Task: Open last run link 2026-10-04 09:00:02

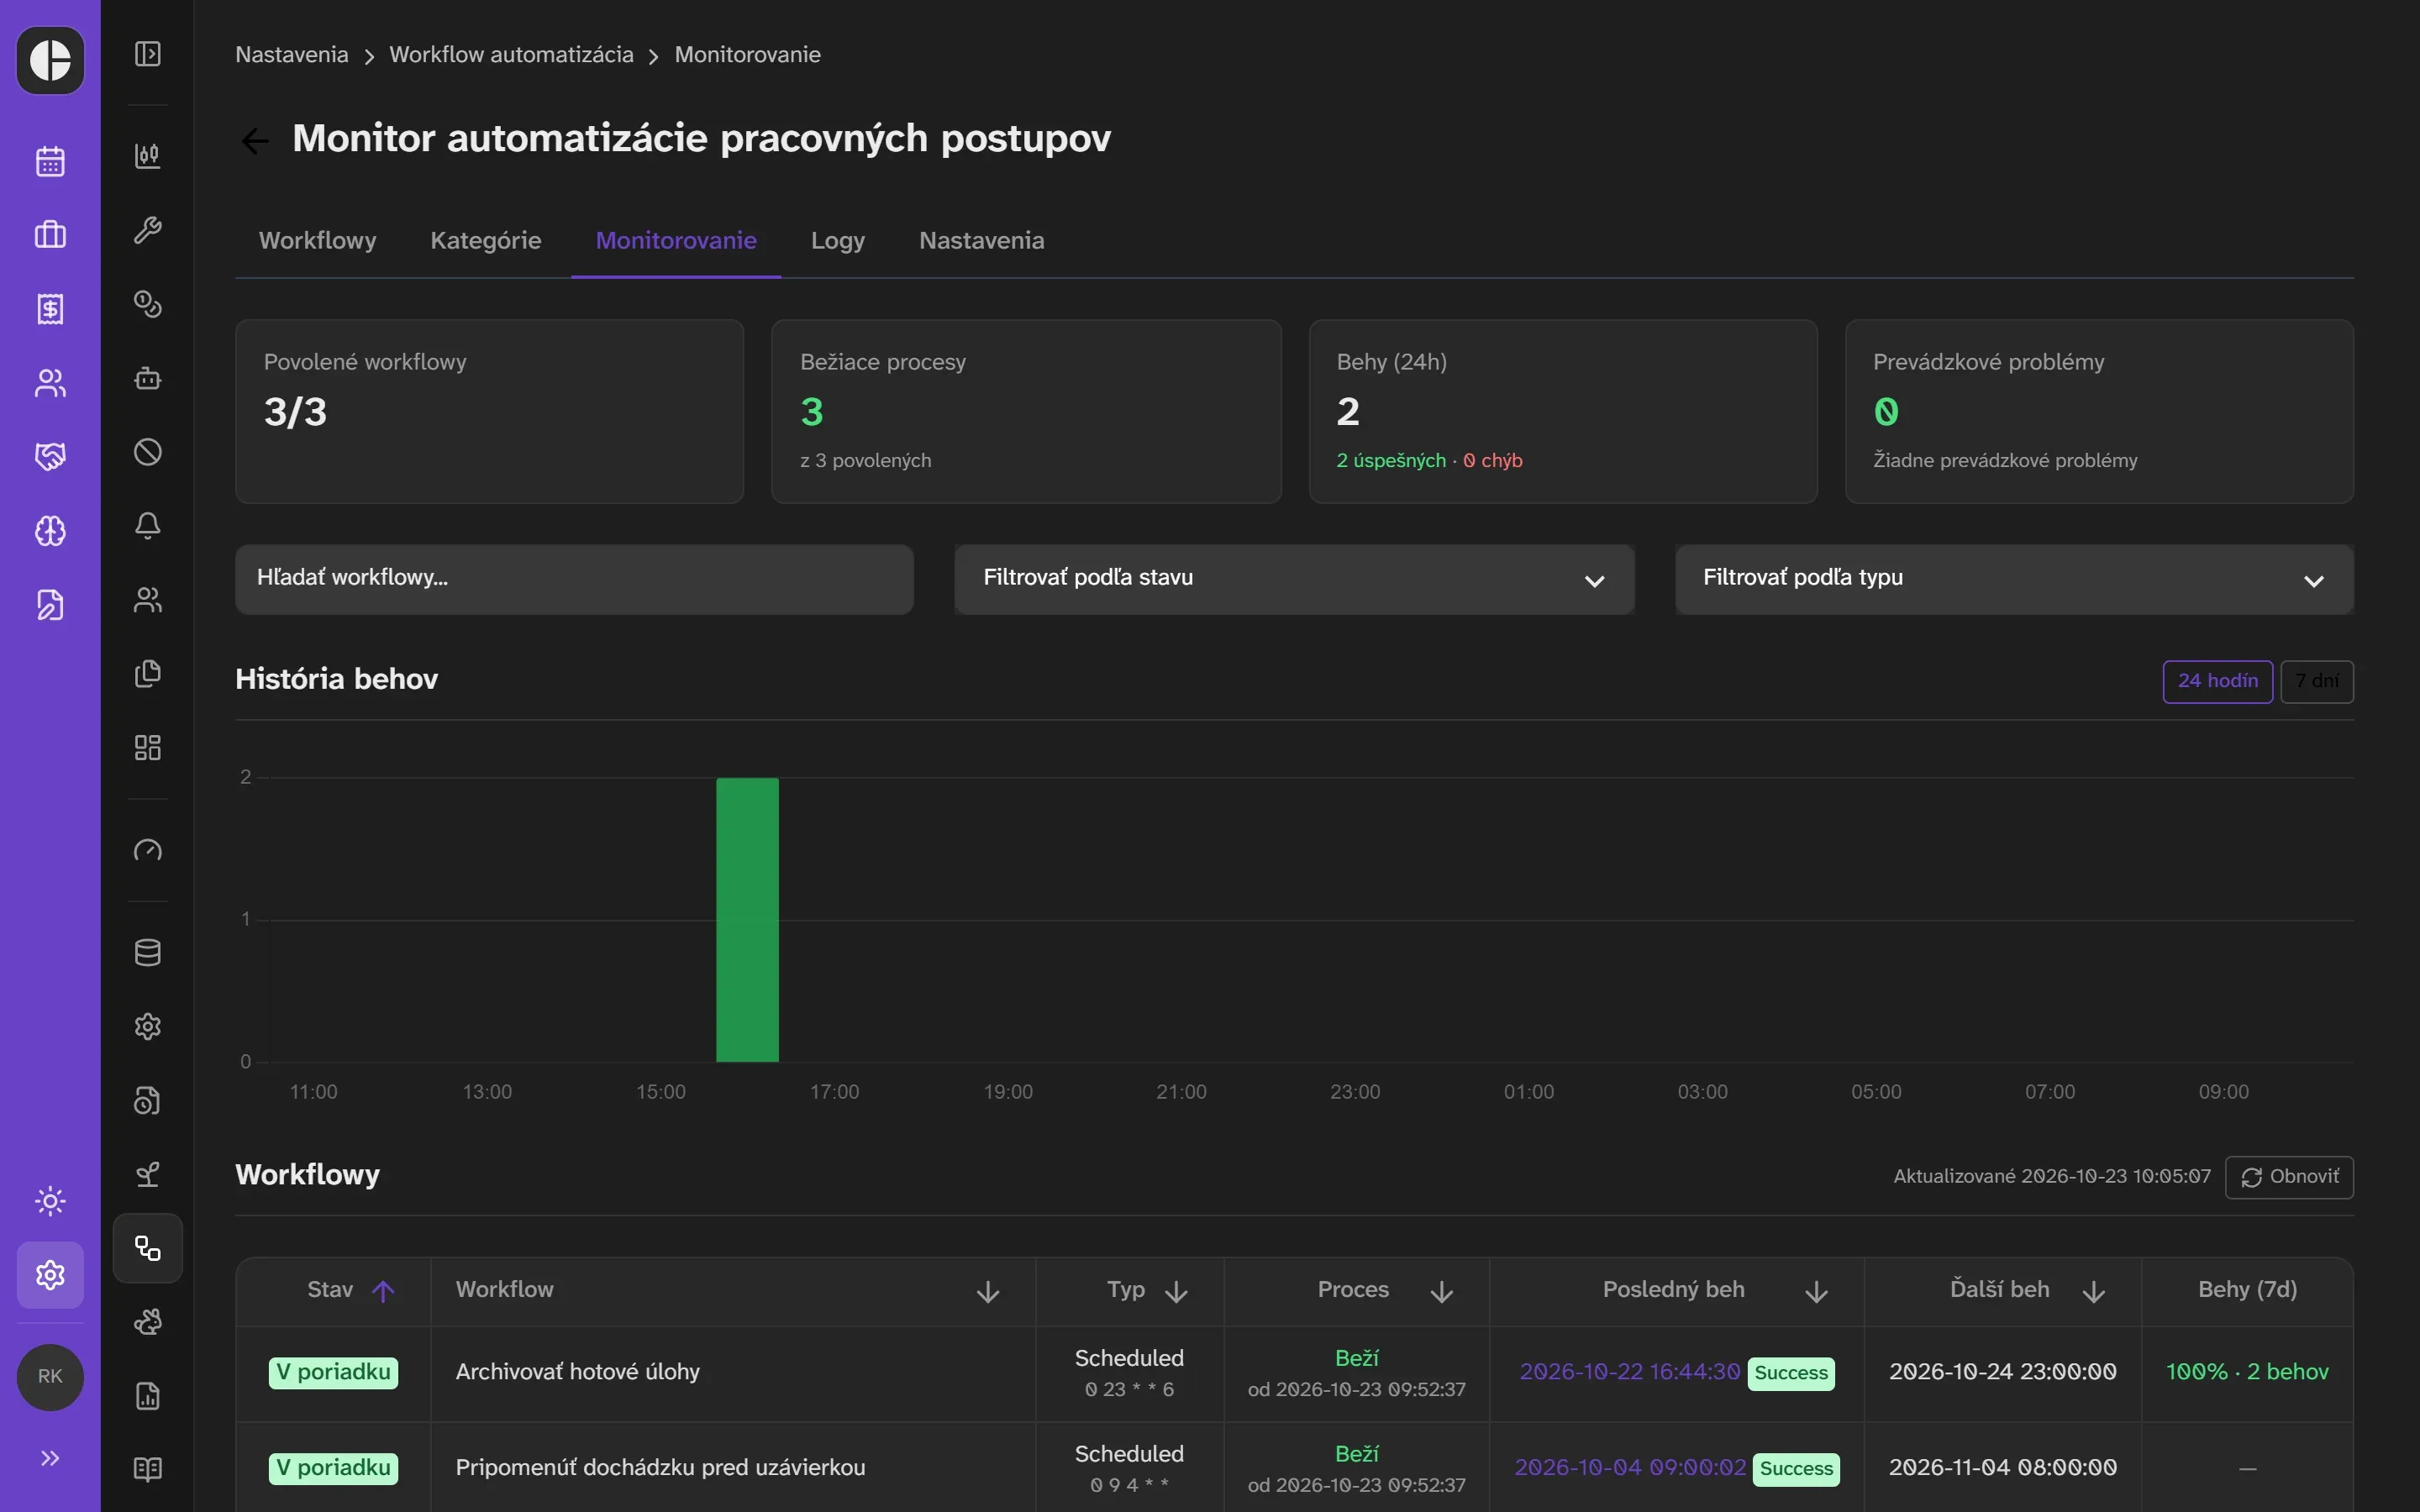Action: [1630, 1467]
